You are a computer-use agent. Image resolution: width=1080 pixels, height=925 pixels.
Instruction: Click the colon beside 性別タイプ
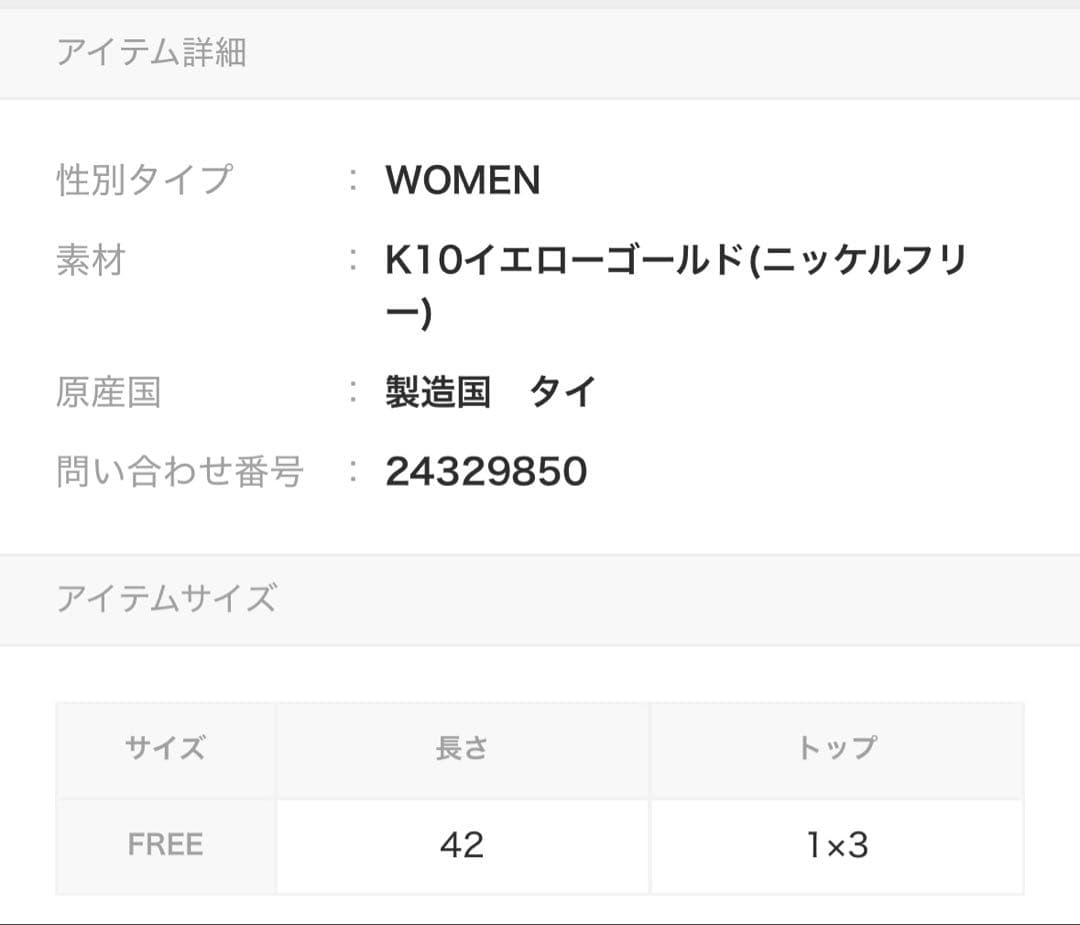point(353,180)
